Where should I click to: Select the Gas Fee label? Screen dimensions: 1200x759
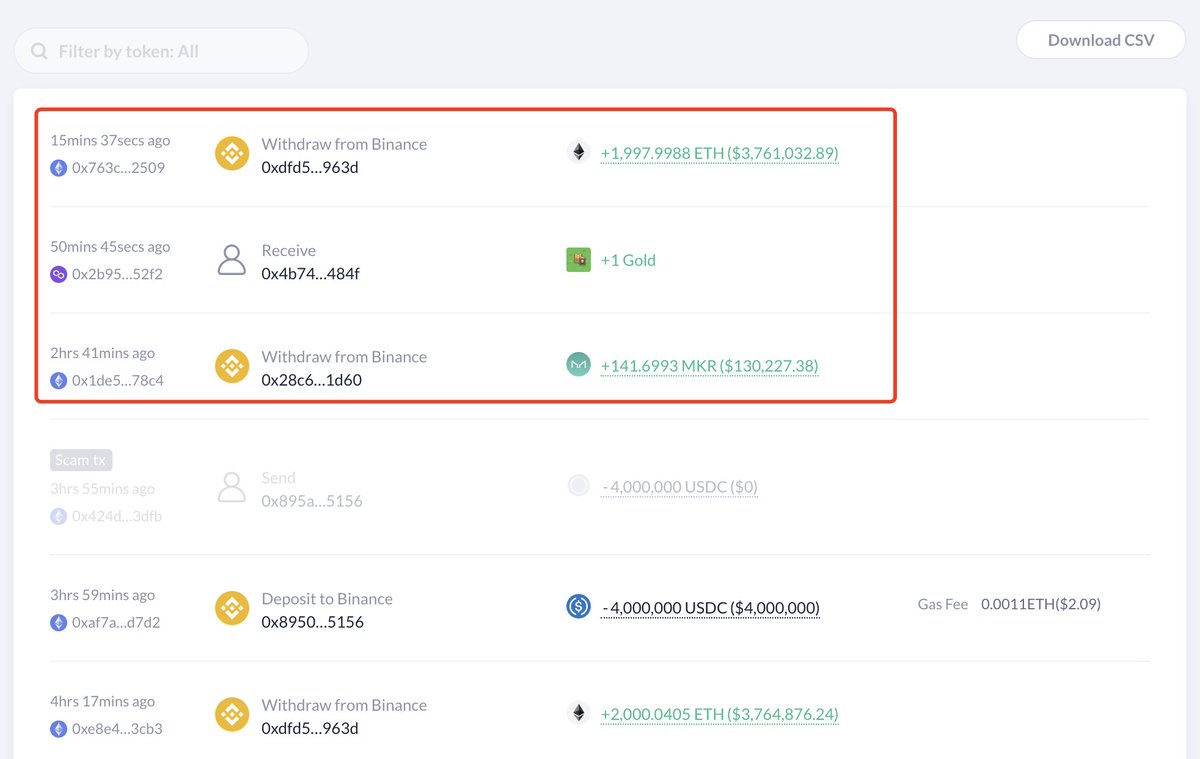[943, 604]
